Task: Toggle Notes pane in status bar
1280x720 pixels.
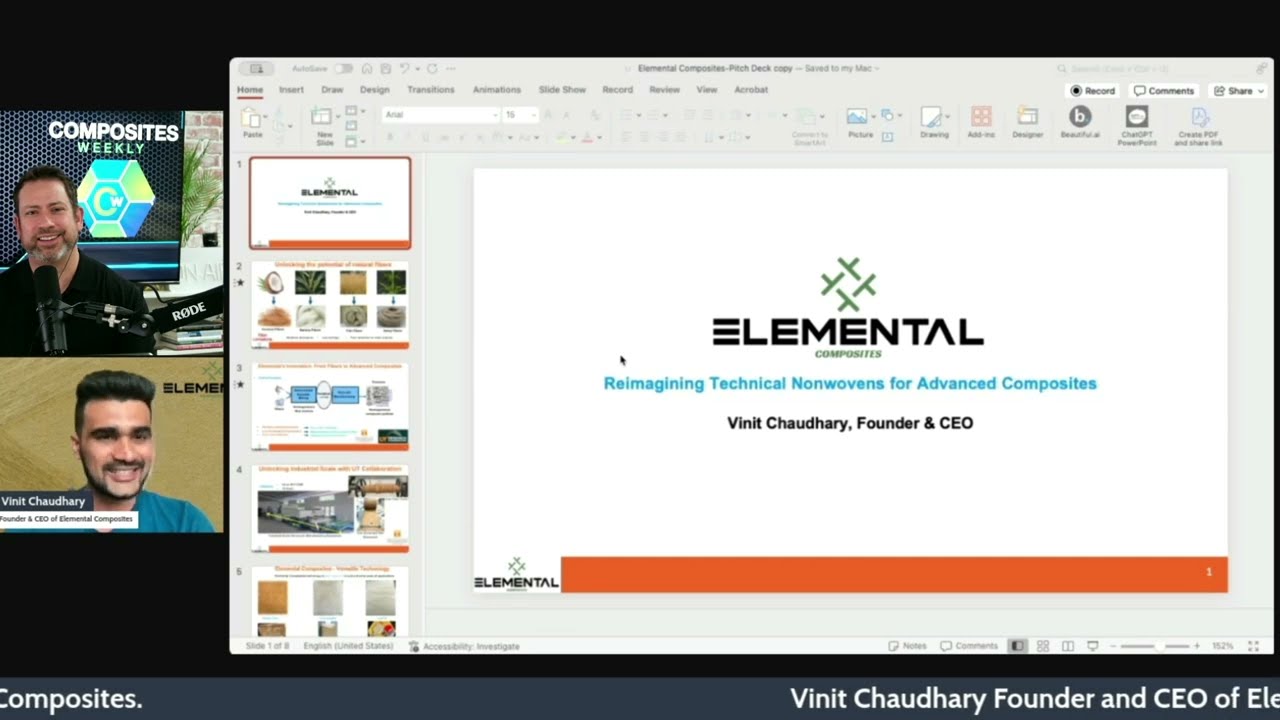Action: (x=908, y=646)
